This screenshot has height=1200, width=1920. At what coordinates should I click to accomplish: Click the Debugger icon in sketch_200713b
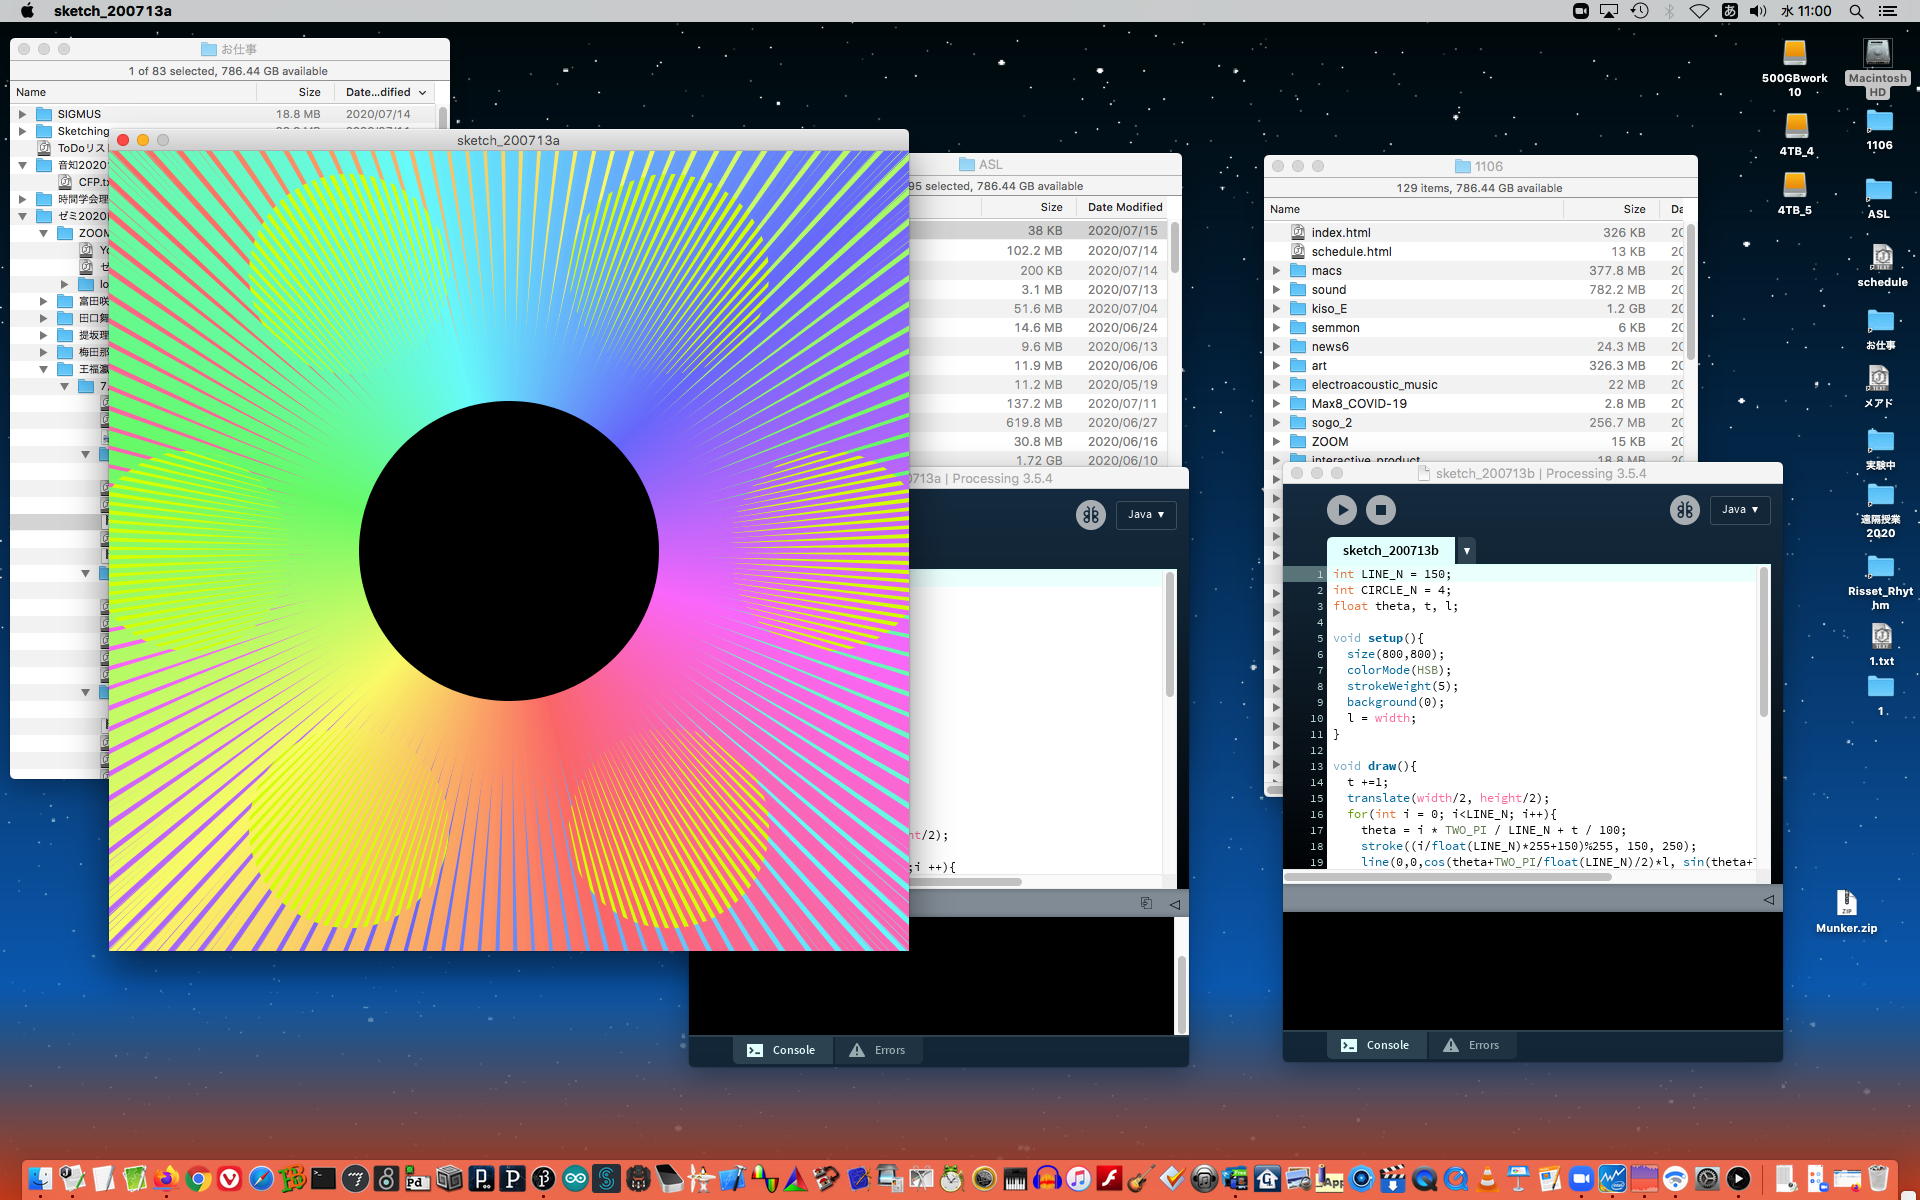[x=1684, y=510]
